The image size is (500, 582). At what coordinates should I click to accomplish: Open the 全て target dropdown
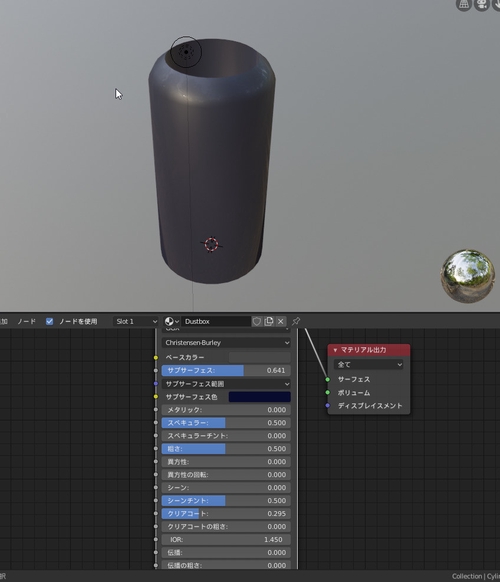(x=368, y=364)
